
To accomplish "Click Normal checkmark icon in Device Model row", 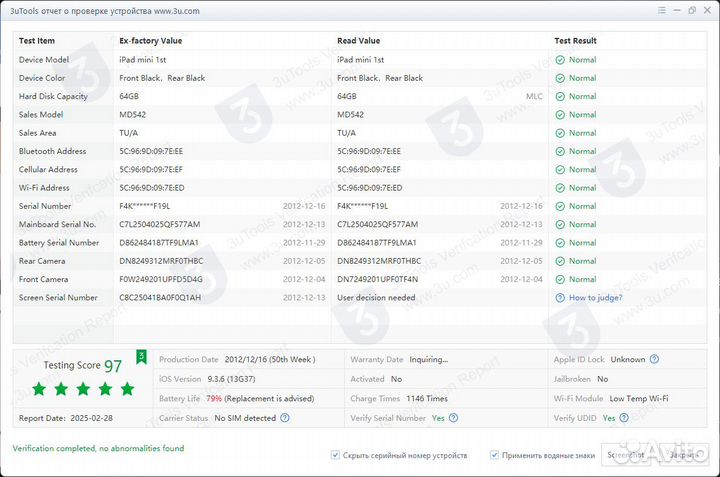I will point(561,60).
